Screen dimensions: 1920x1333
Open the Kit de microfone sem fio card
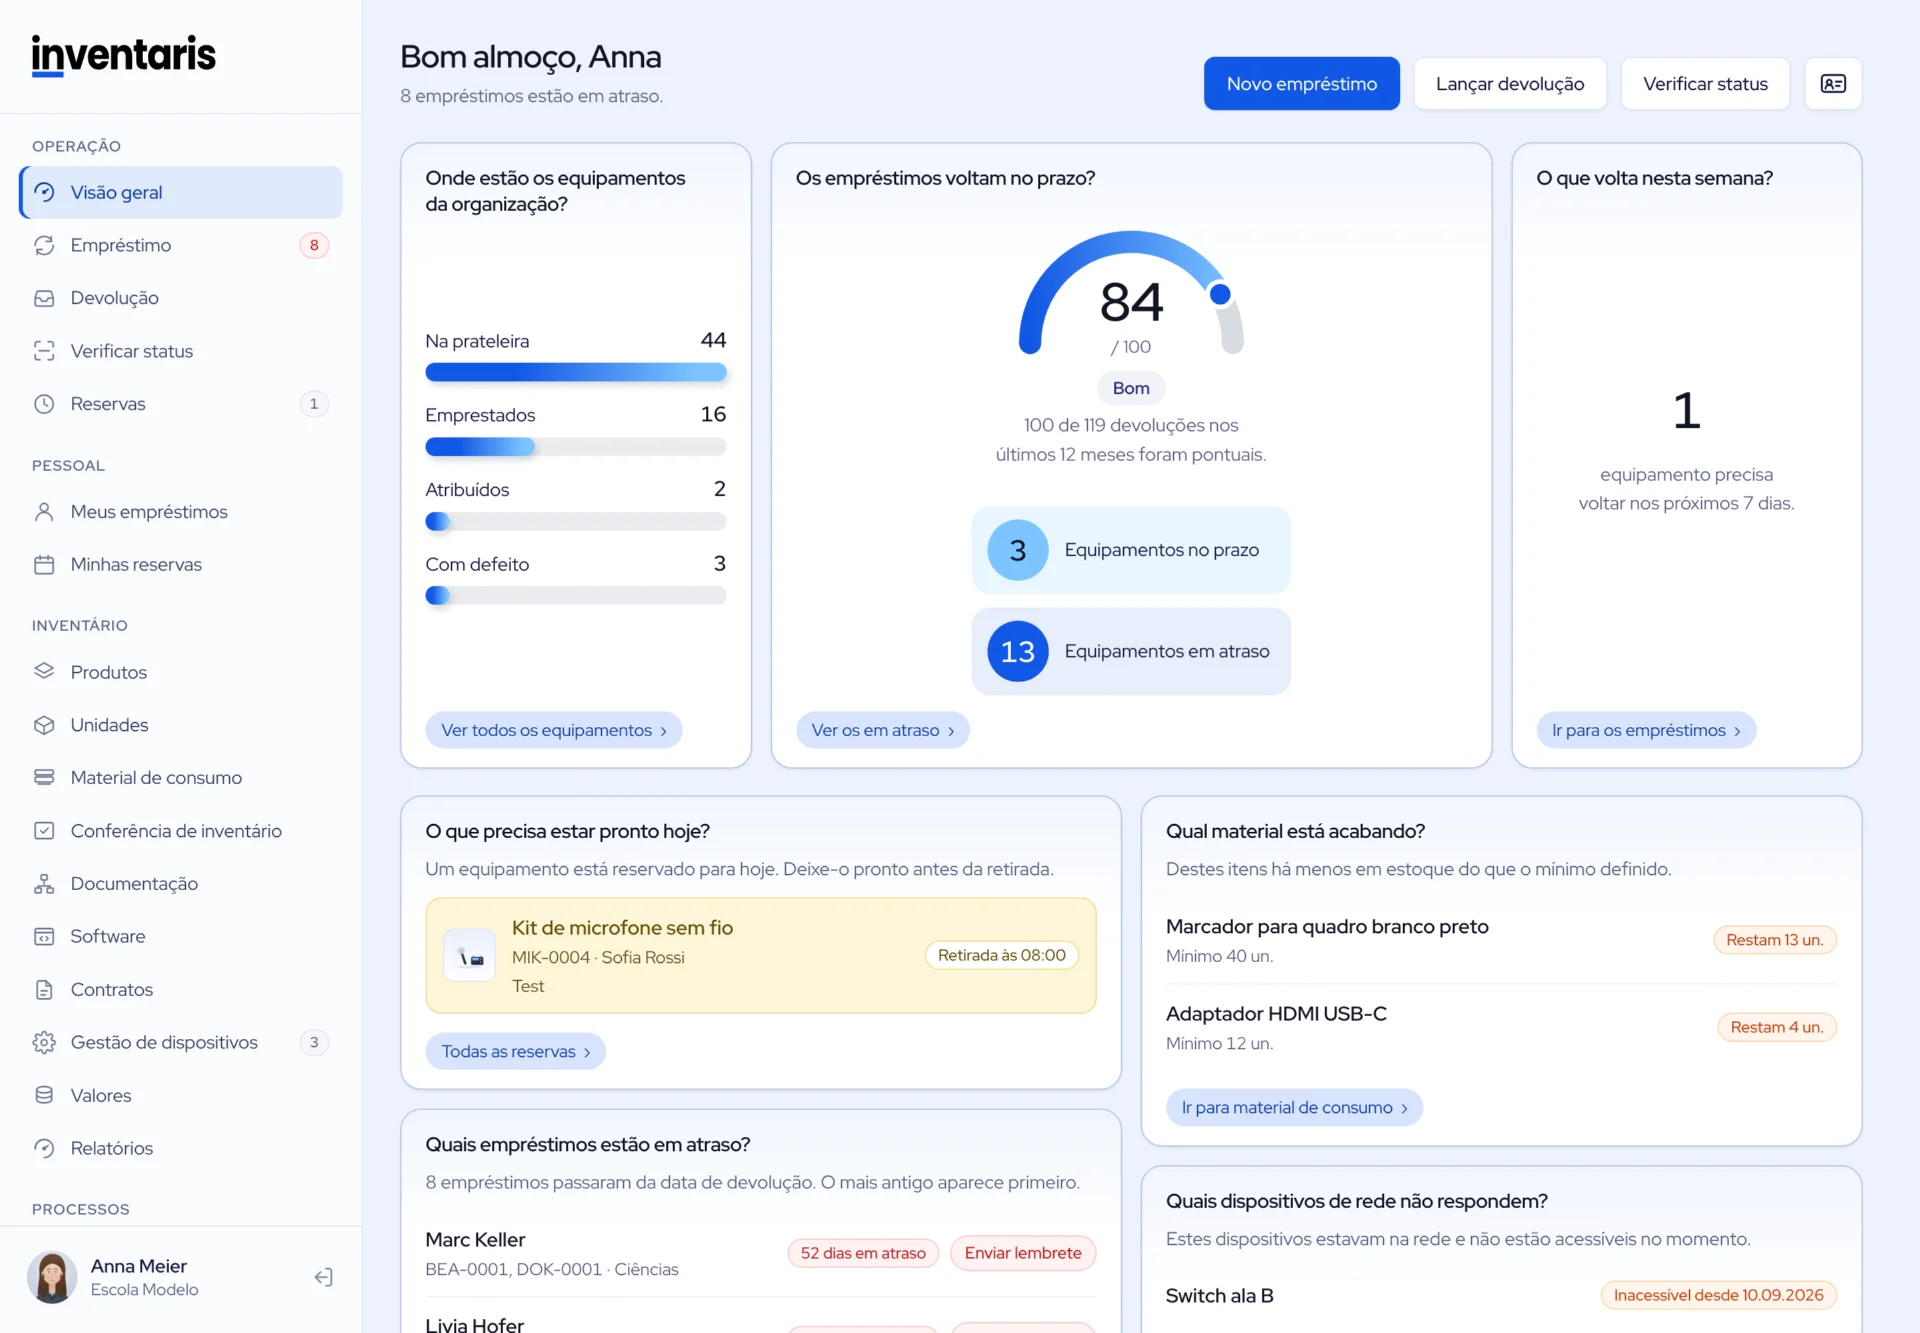tap(761, 956)
